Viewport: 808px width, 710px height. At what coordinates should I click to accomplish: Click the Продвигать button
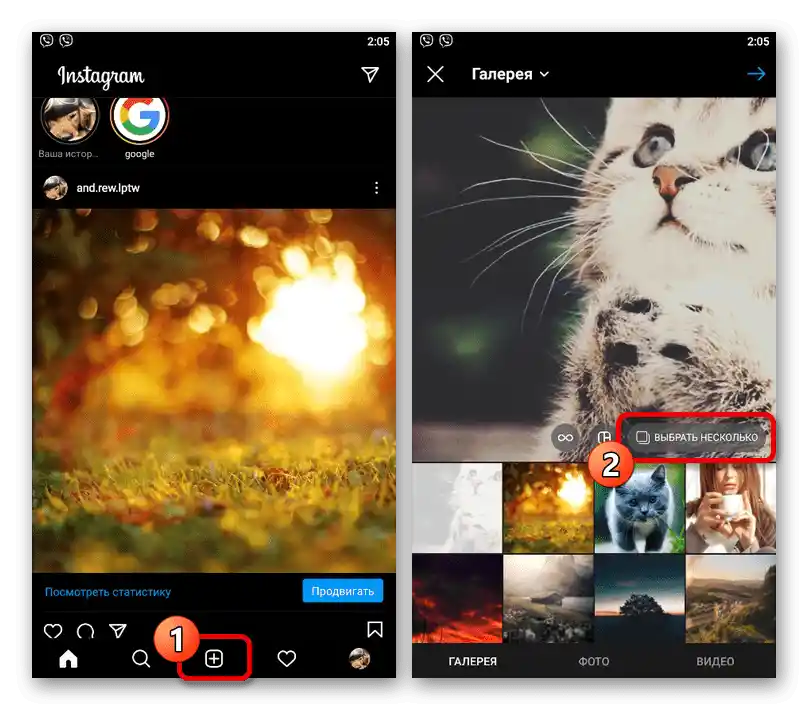(343, 591)
